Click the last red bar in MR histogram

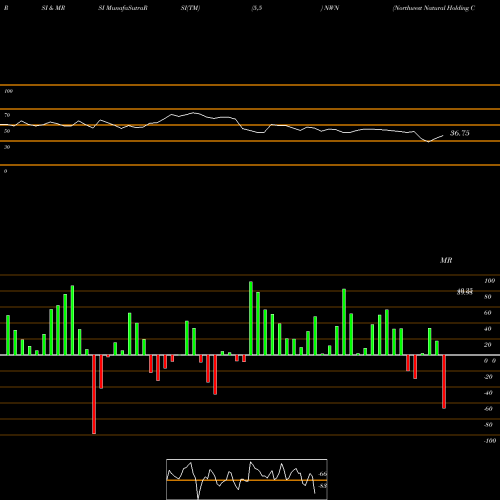(x=444, y=382)
